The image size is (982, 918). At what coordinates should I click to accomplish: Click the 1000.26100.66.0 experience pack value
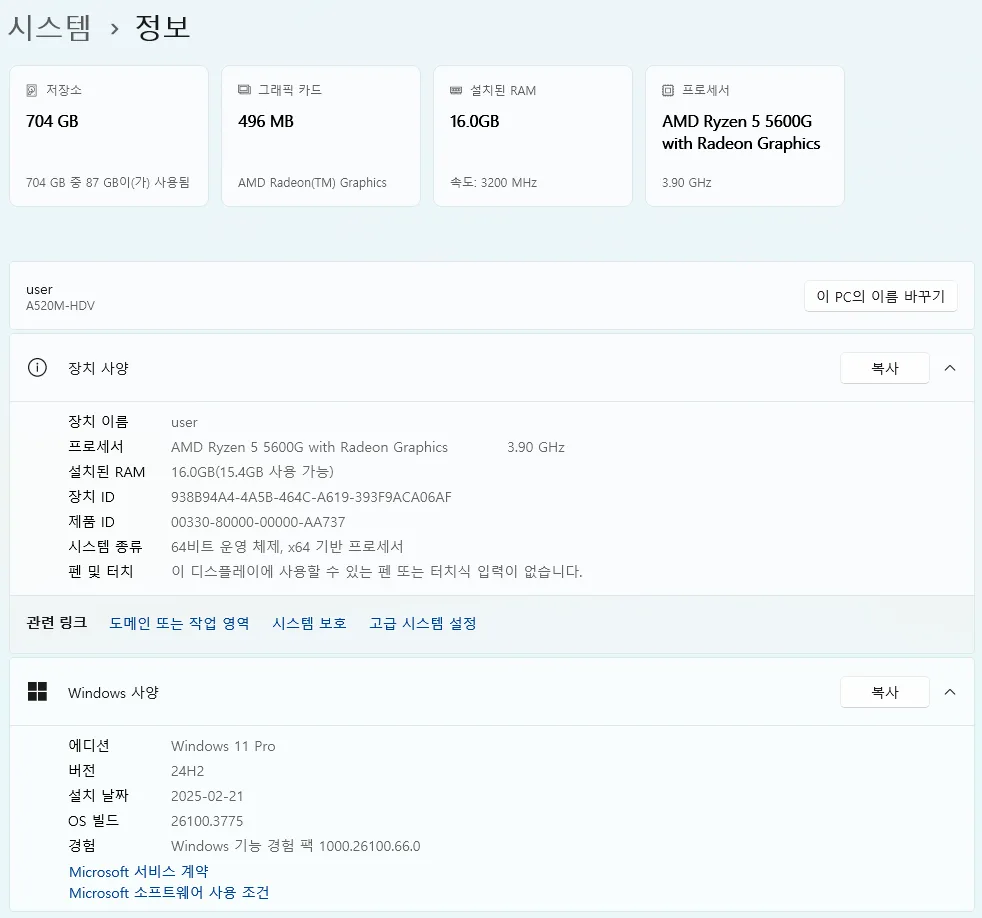[x=370, y=846]
